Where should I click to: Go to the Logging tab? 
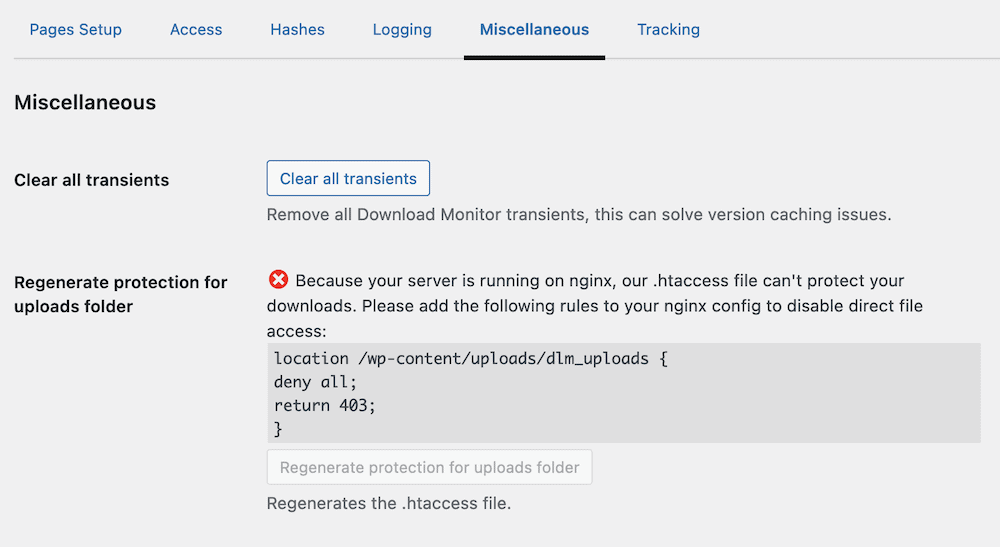click(x=402, y=30)
